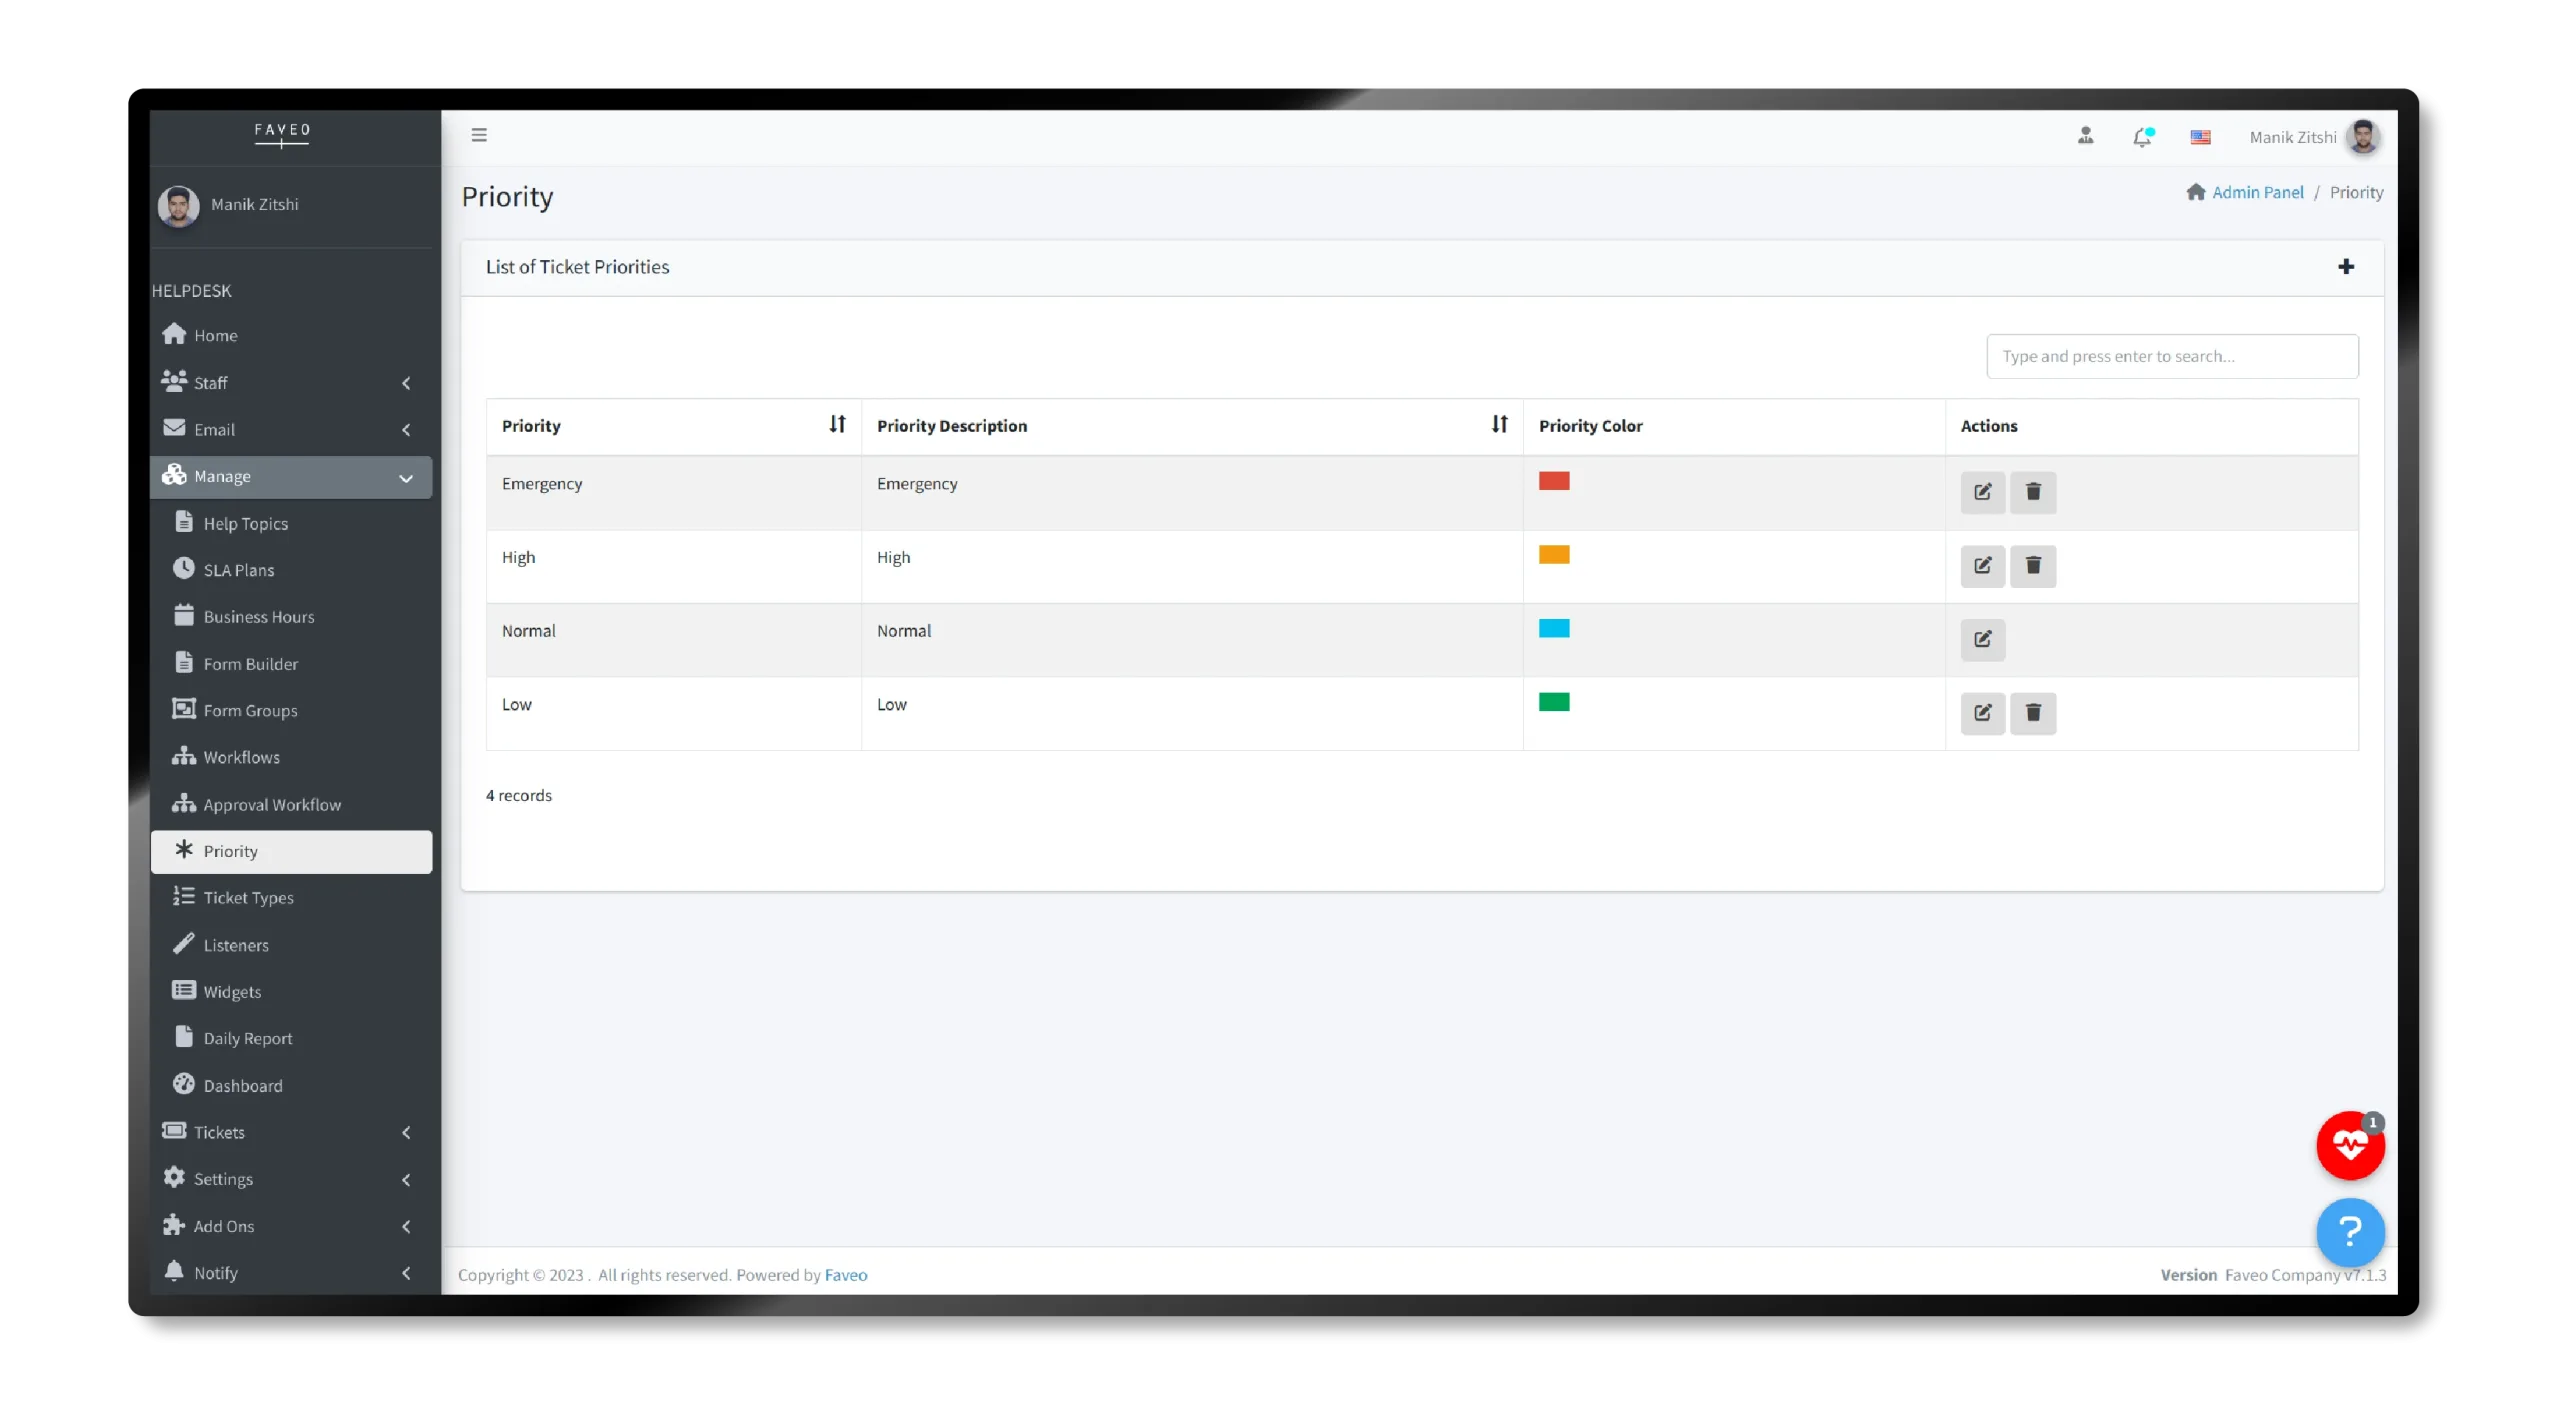
Task: Open Form Groups in the sidebar
Action: pos(291,711)
